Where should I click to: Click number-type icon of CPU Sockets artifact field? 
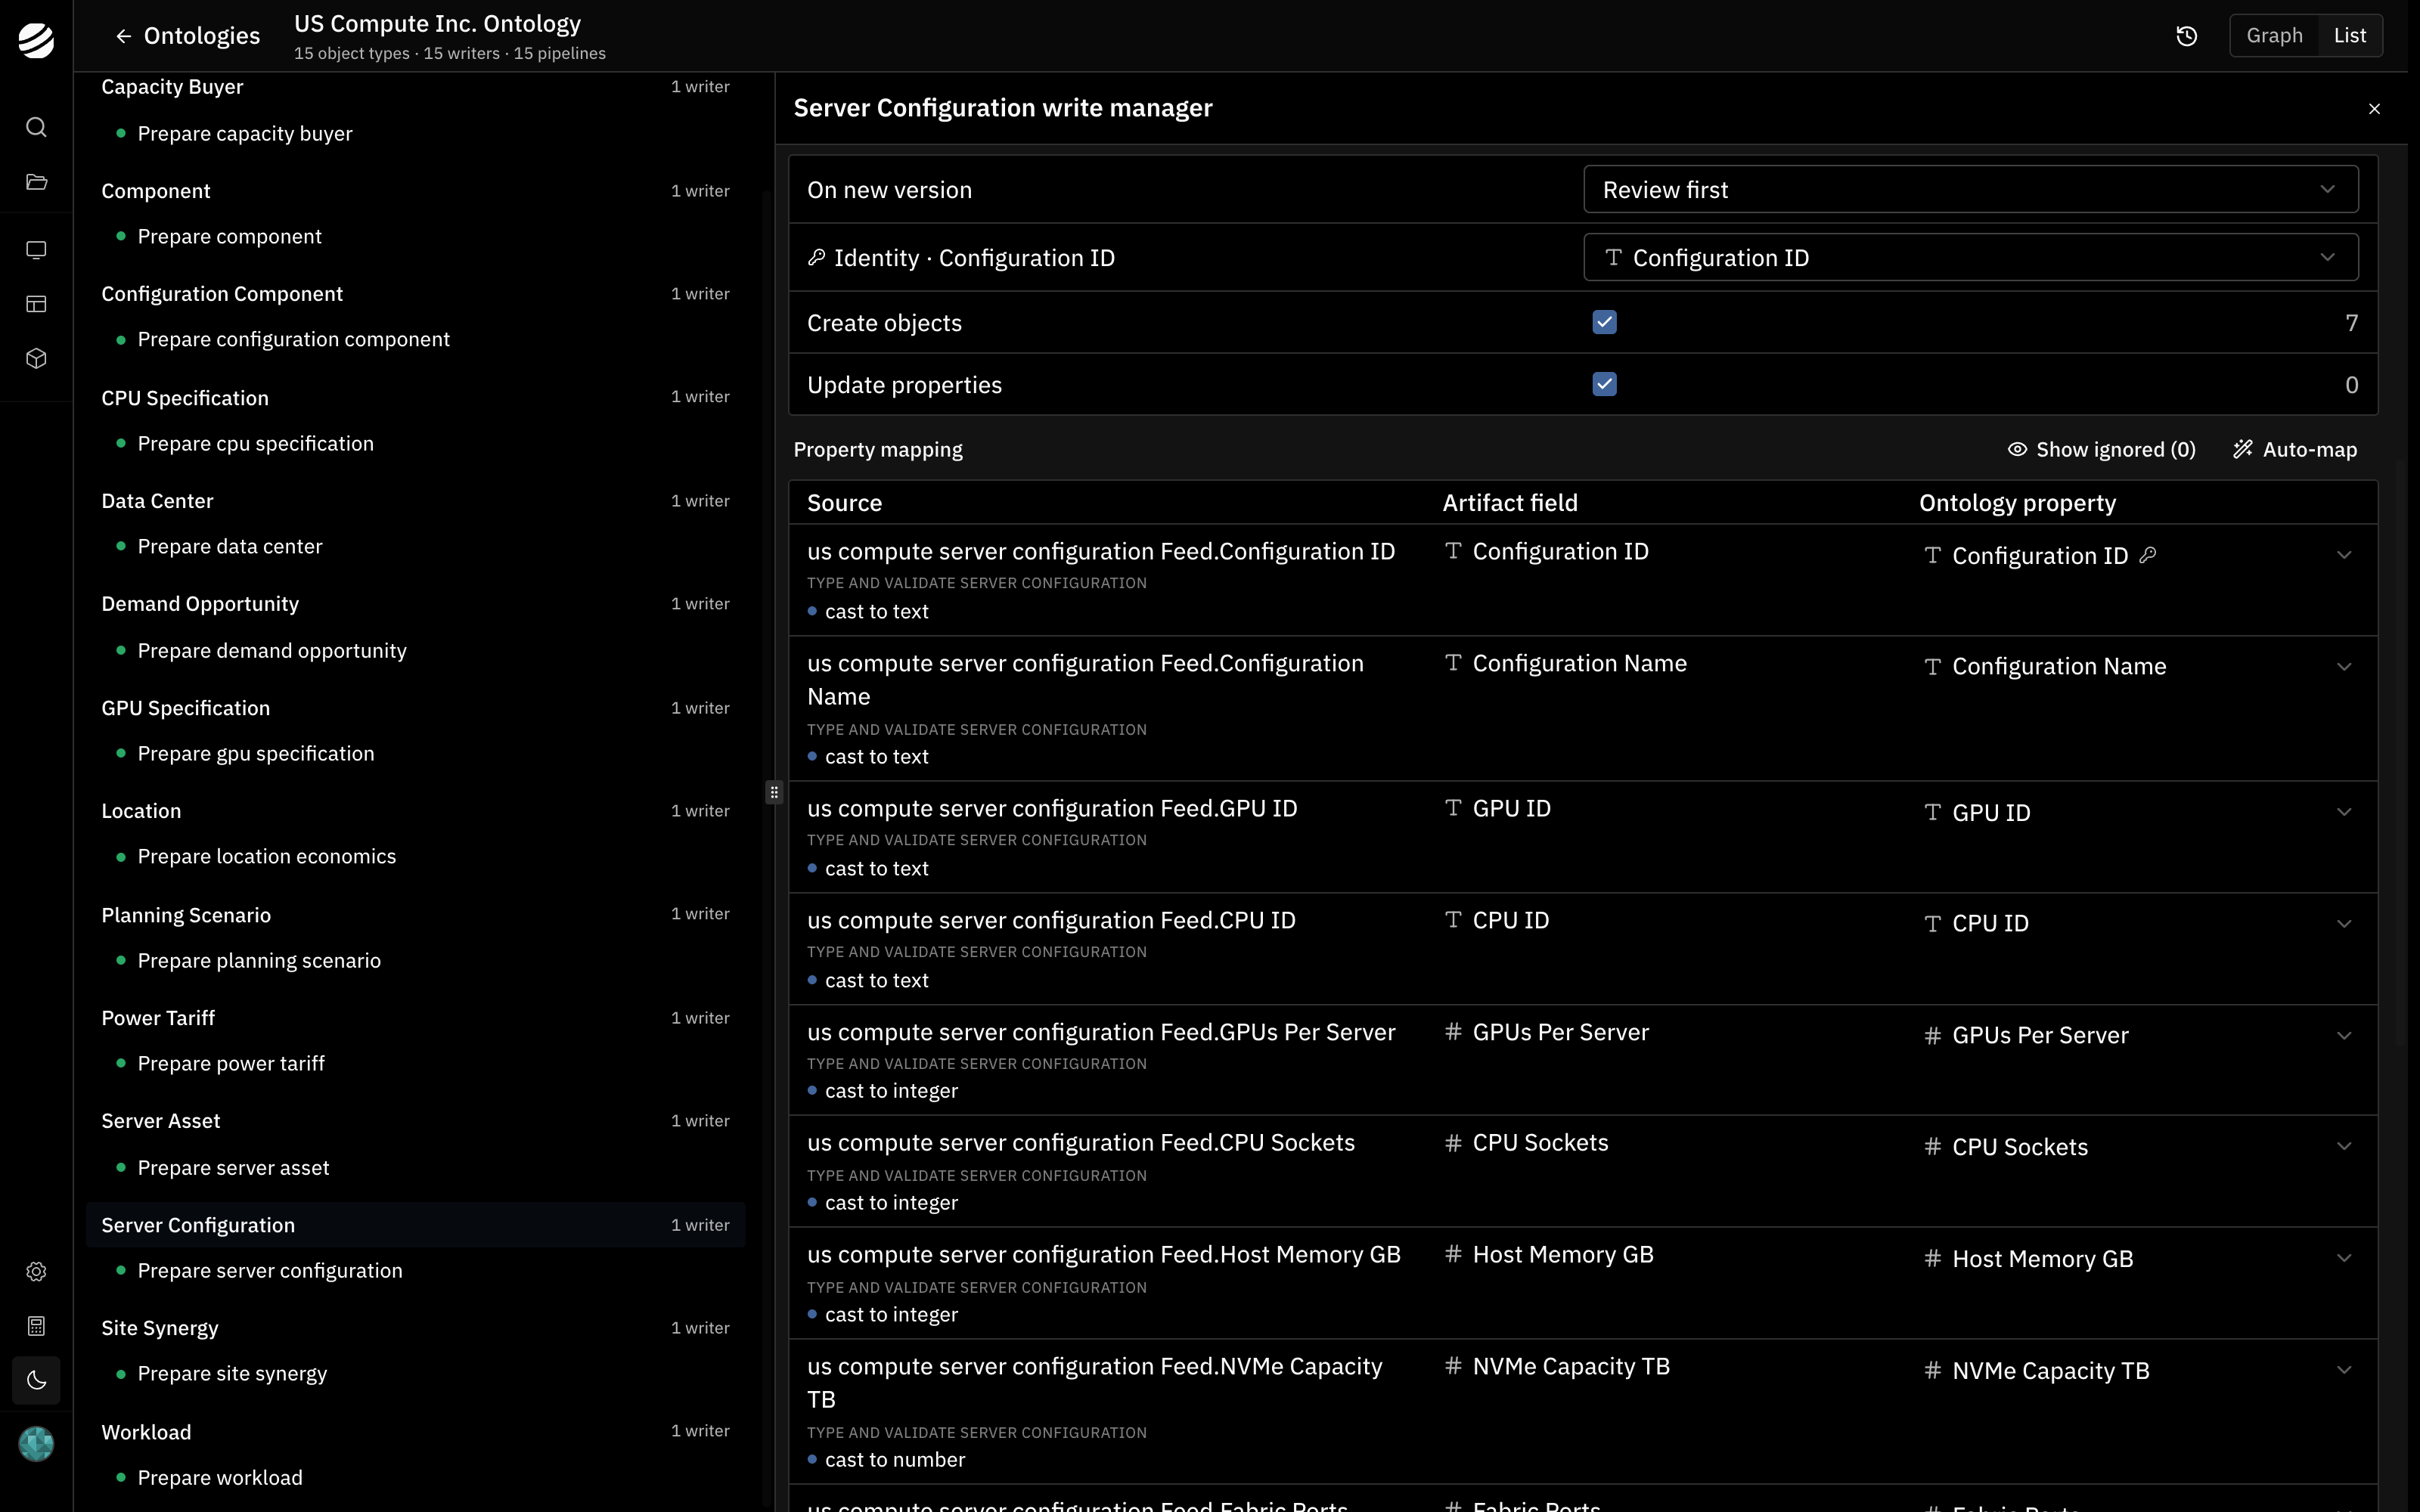point(1453,1143)
